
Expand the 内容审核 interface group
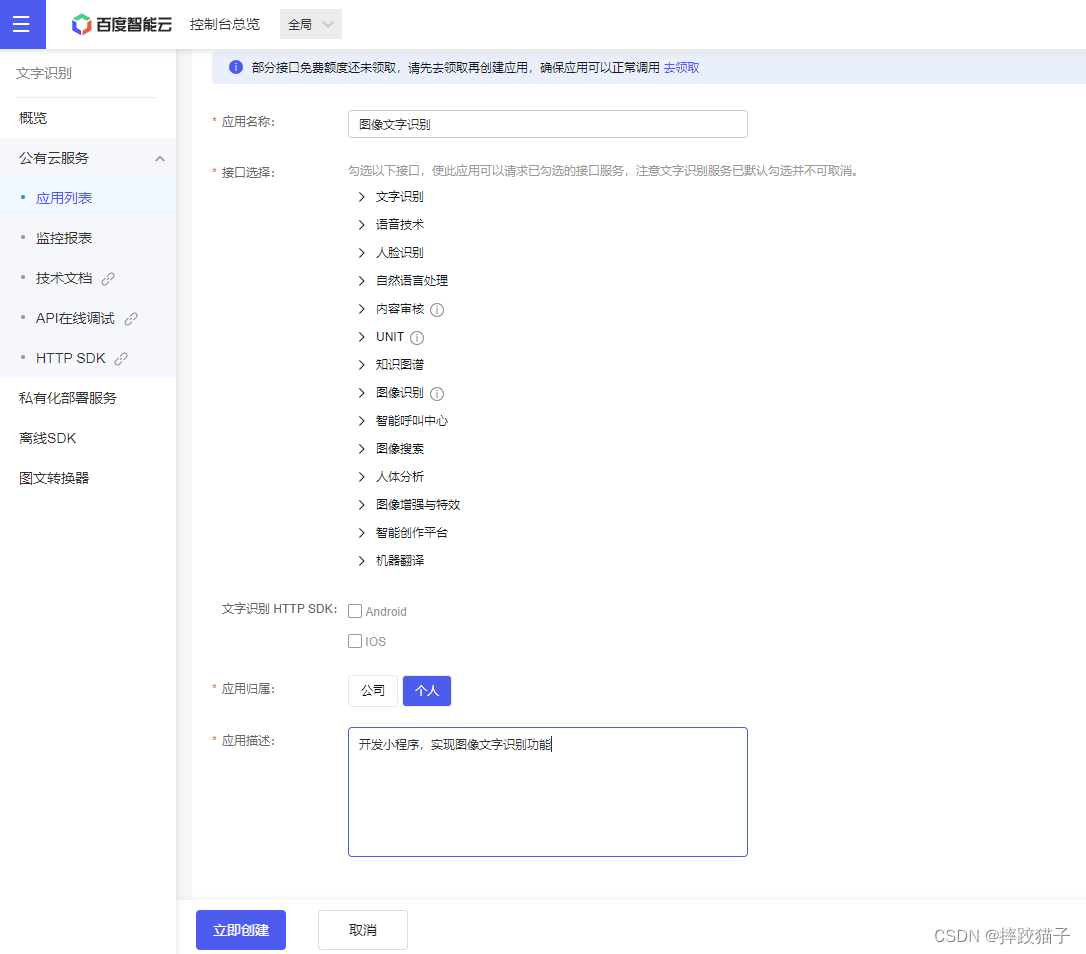[x=362, y=309]
